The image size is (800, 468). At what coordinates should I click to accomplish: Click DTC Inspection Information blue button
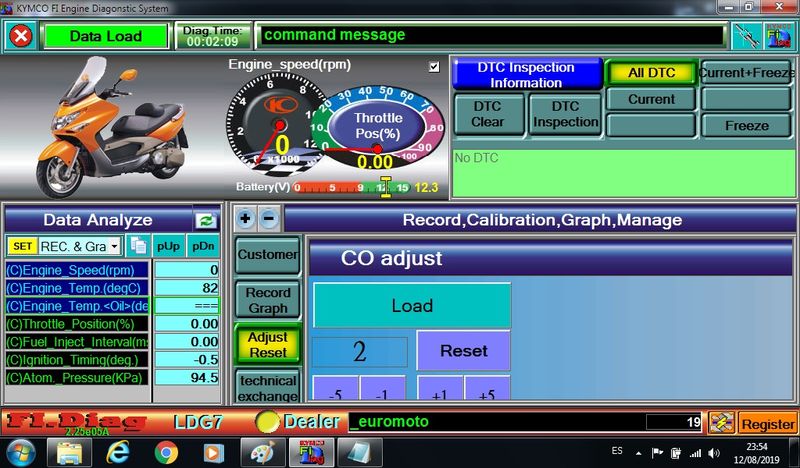[527, 75]
